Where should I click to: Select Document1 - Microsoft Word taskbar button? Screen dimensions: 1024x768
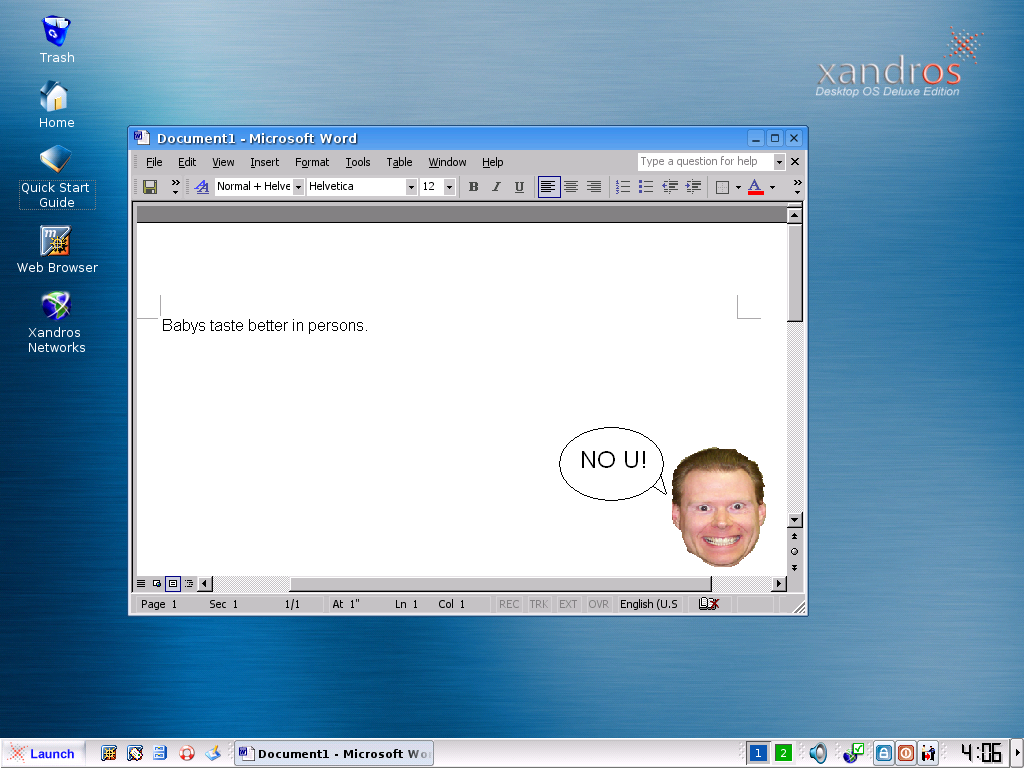tap(334, 754)
